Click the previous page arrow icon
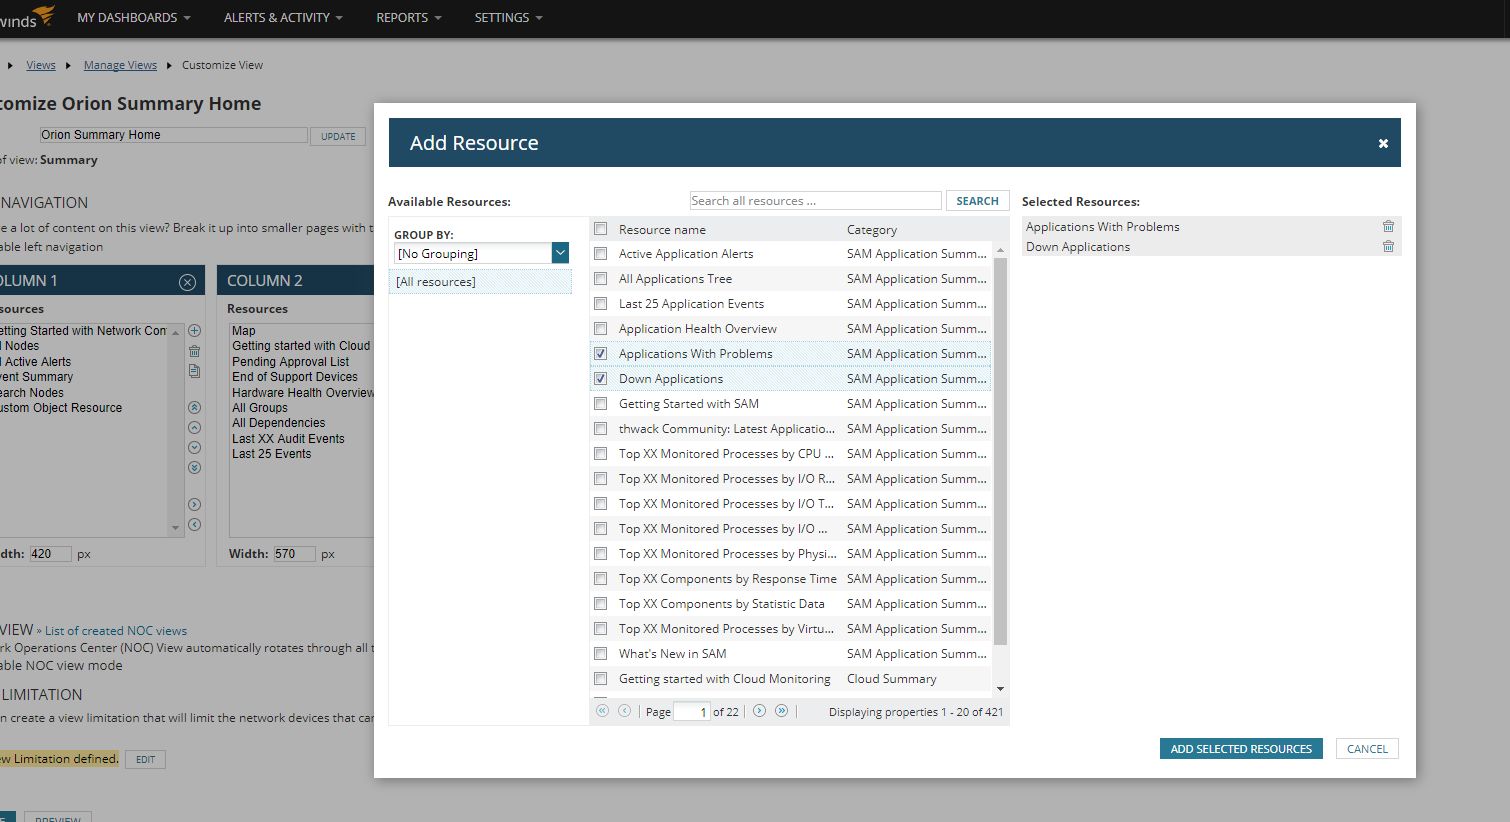 (625, 711)
